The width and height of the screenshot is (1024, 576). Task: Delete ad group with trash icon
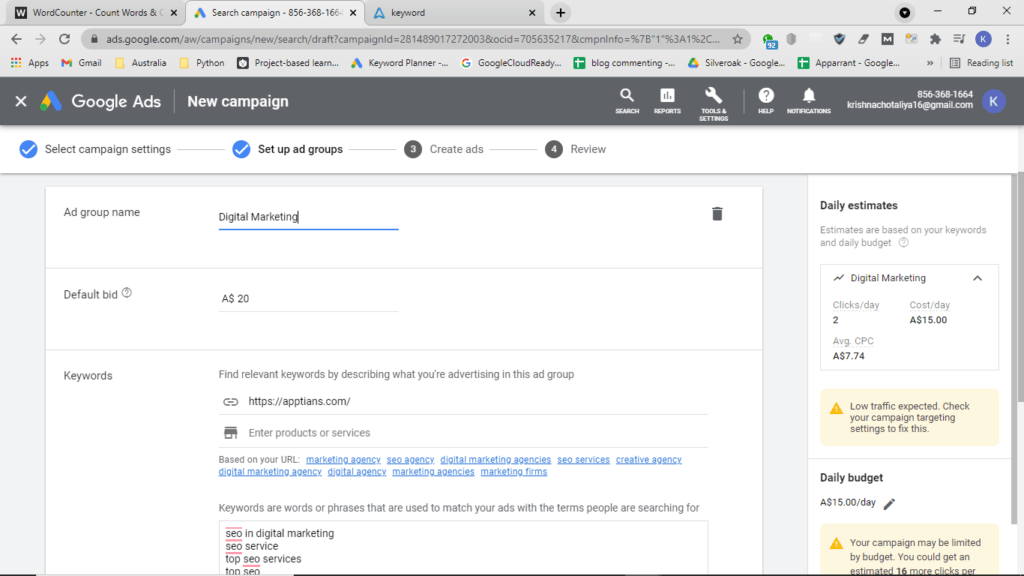pos(716,214)
